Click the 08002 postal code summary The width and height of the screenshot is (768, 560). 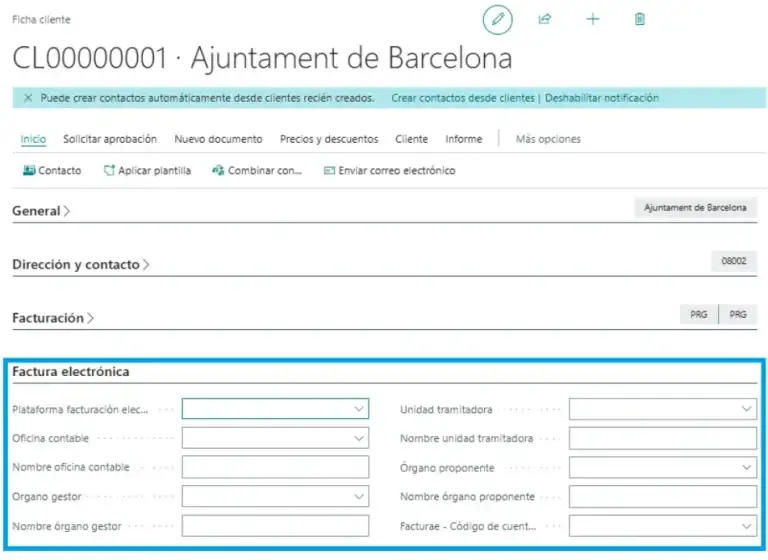734,261
